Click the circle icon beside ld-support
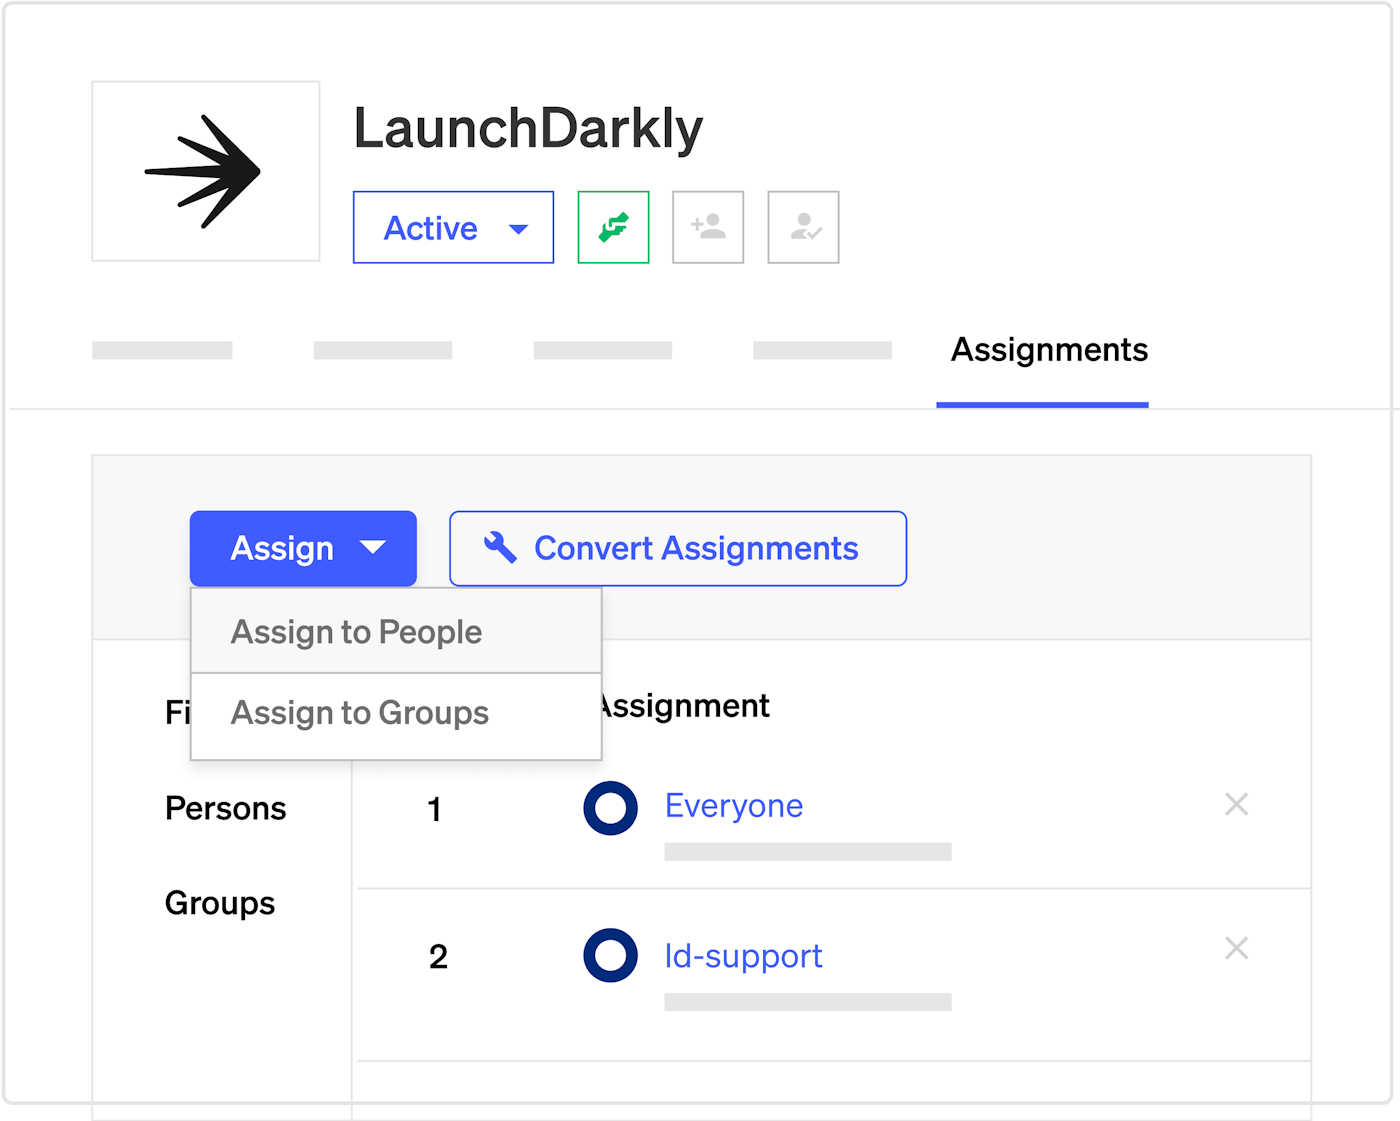 [611, 955]
